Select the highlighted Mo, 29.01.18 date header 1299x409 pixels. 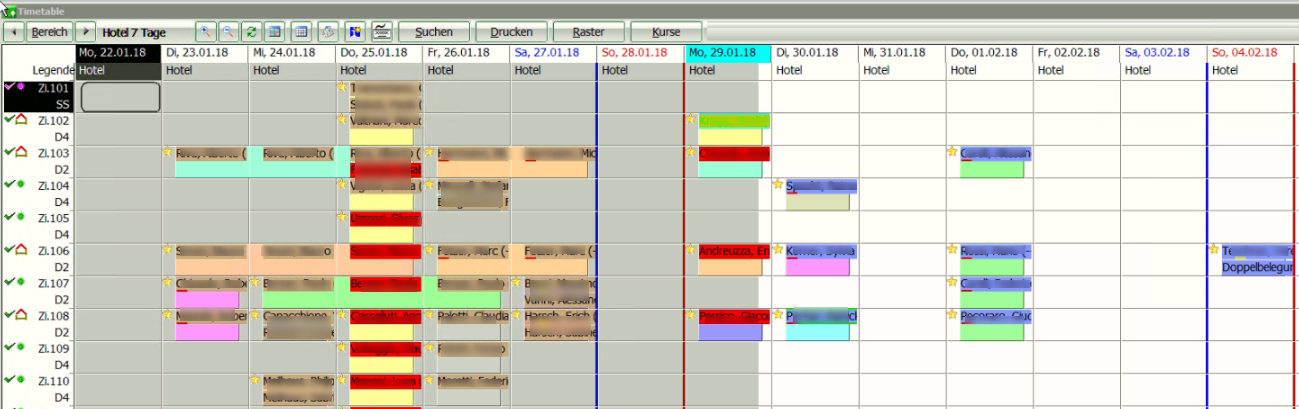(727, 53)
